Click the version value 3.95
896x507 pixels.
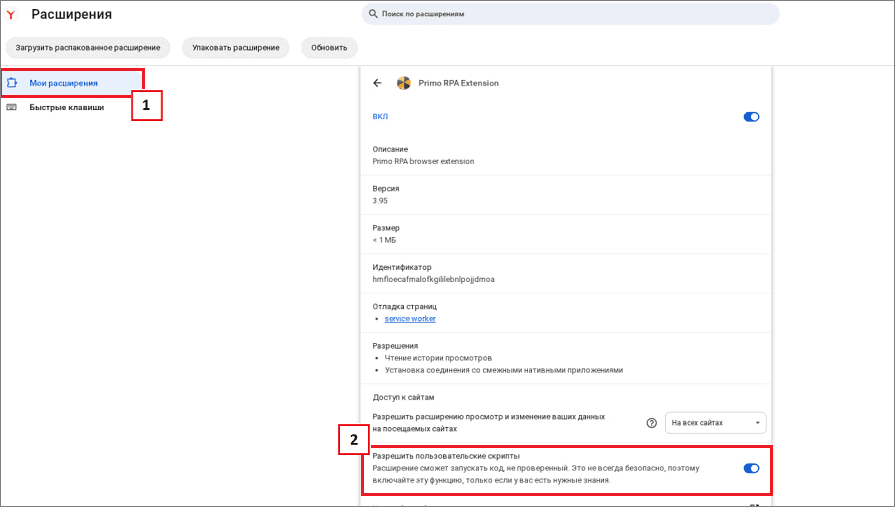pos(380,201)
